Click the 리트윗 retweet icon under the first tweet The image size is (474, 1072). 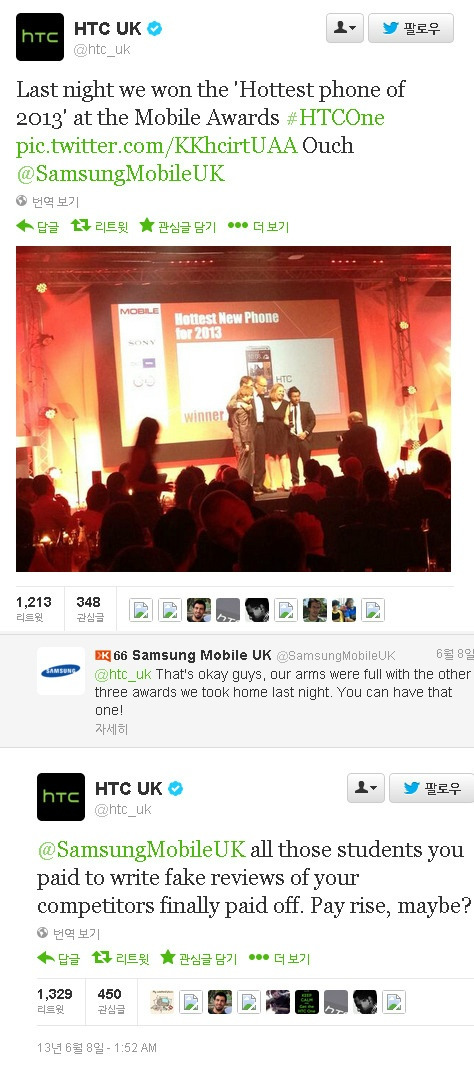81,226
